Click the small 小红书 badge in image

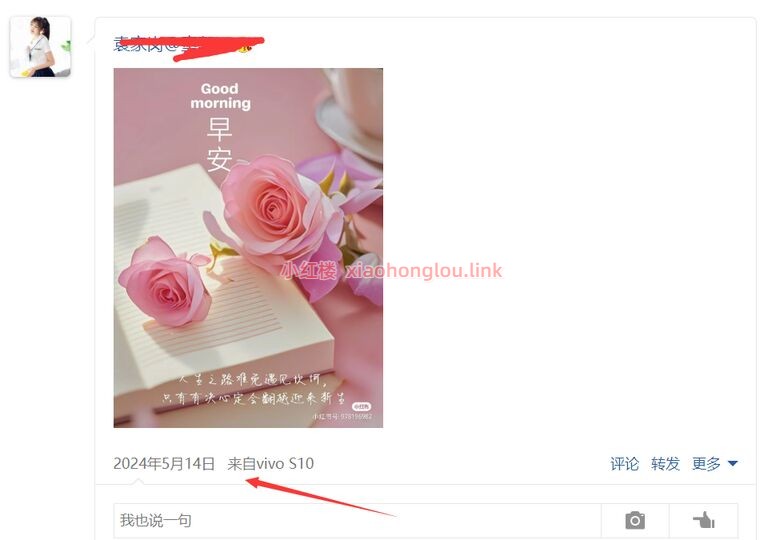[x=362, y=406]
